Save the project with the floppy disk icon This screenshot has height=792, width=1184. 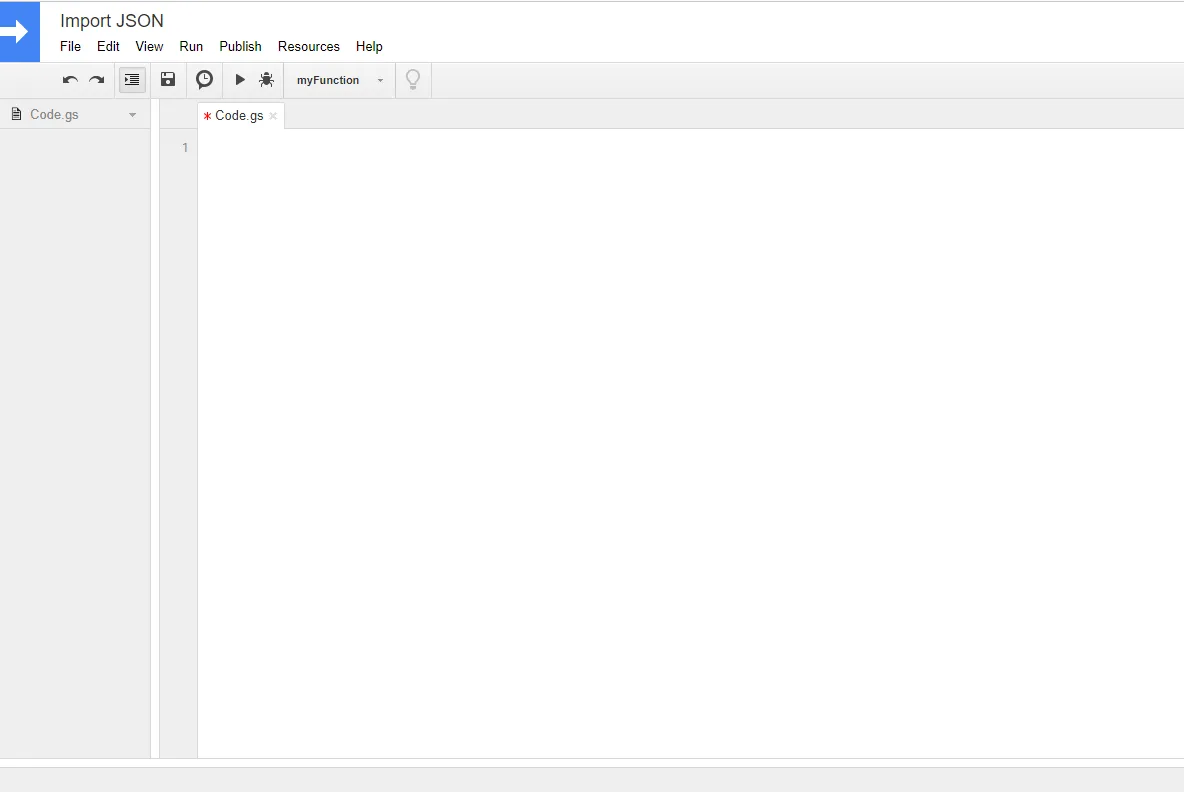click(x=168, y=79)
